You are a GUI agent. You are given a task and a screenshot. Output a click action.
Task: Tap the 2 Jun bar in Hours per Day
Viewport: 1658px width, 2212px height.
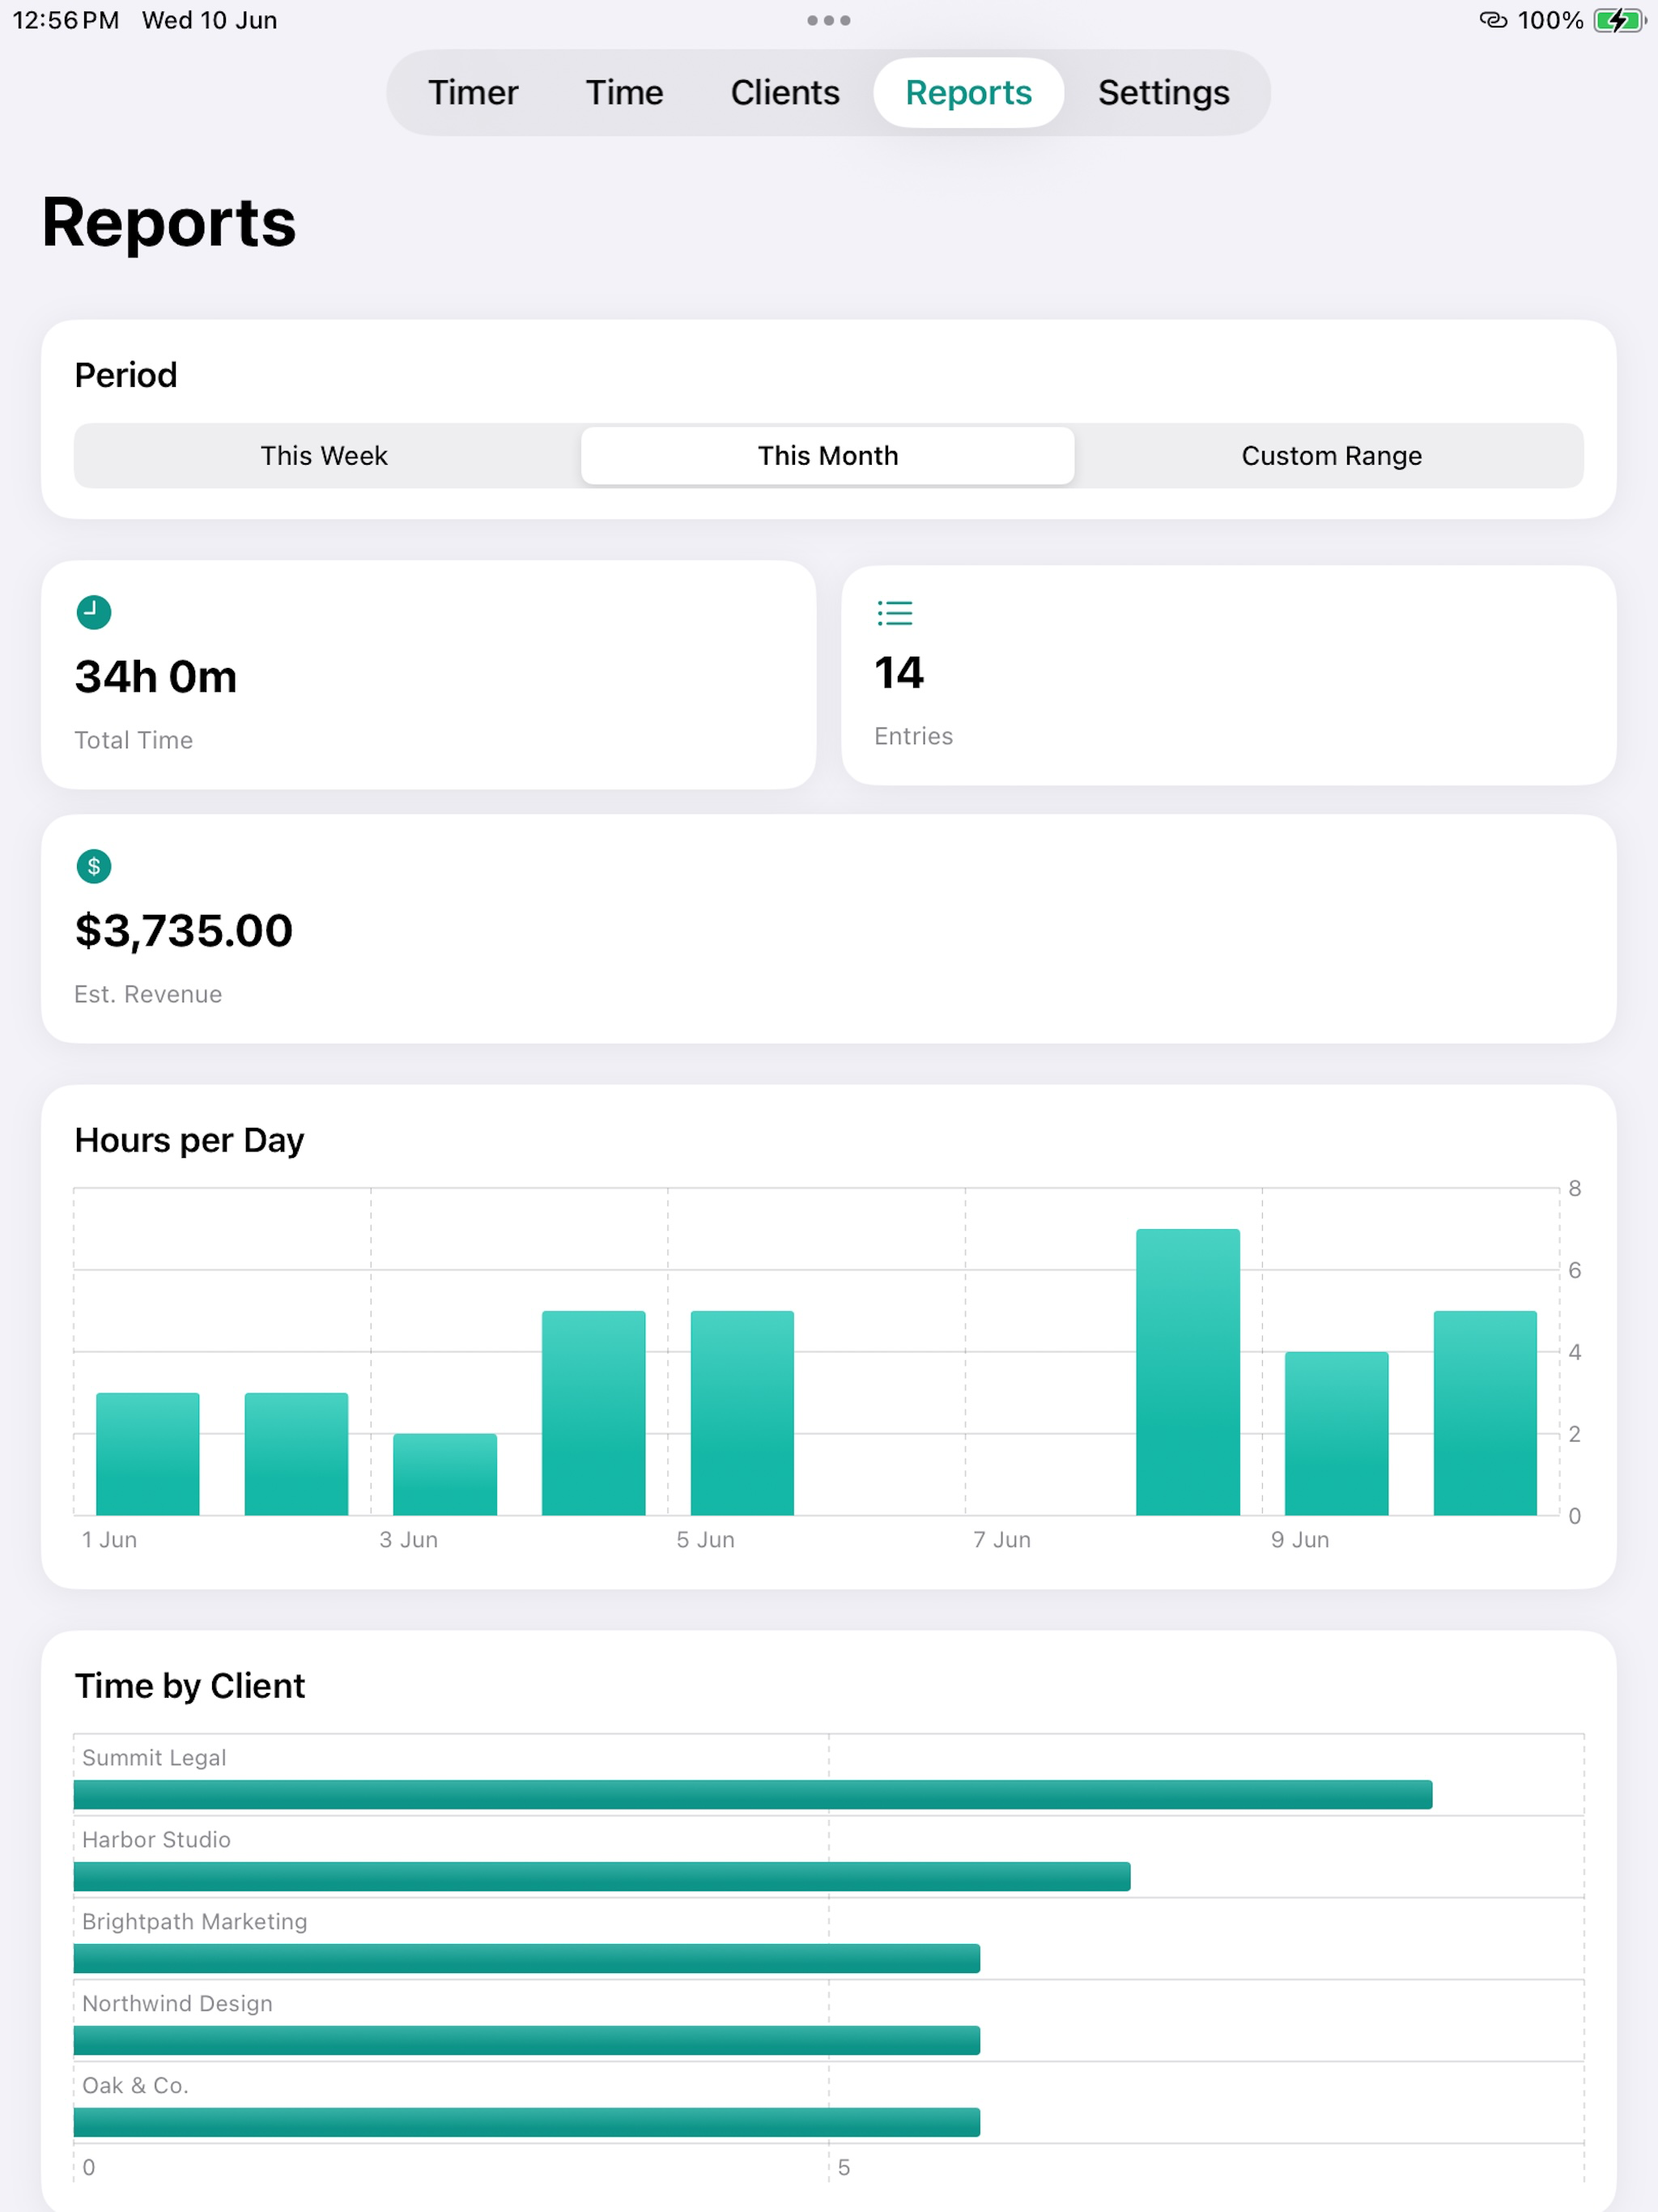(x=297, y=1454)
